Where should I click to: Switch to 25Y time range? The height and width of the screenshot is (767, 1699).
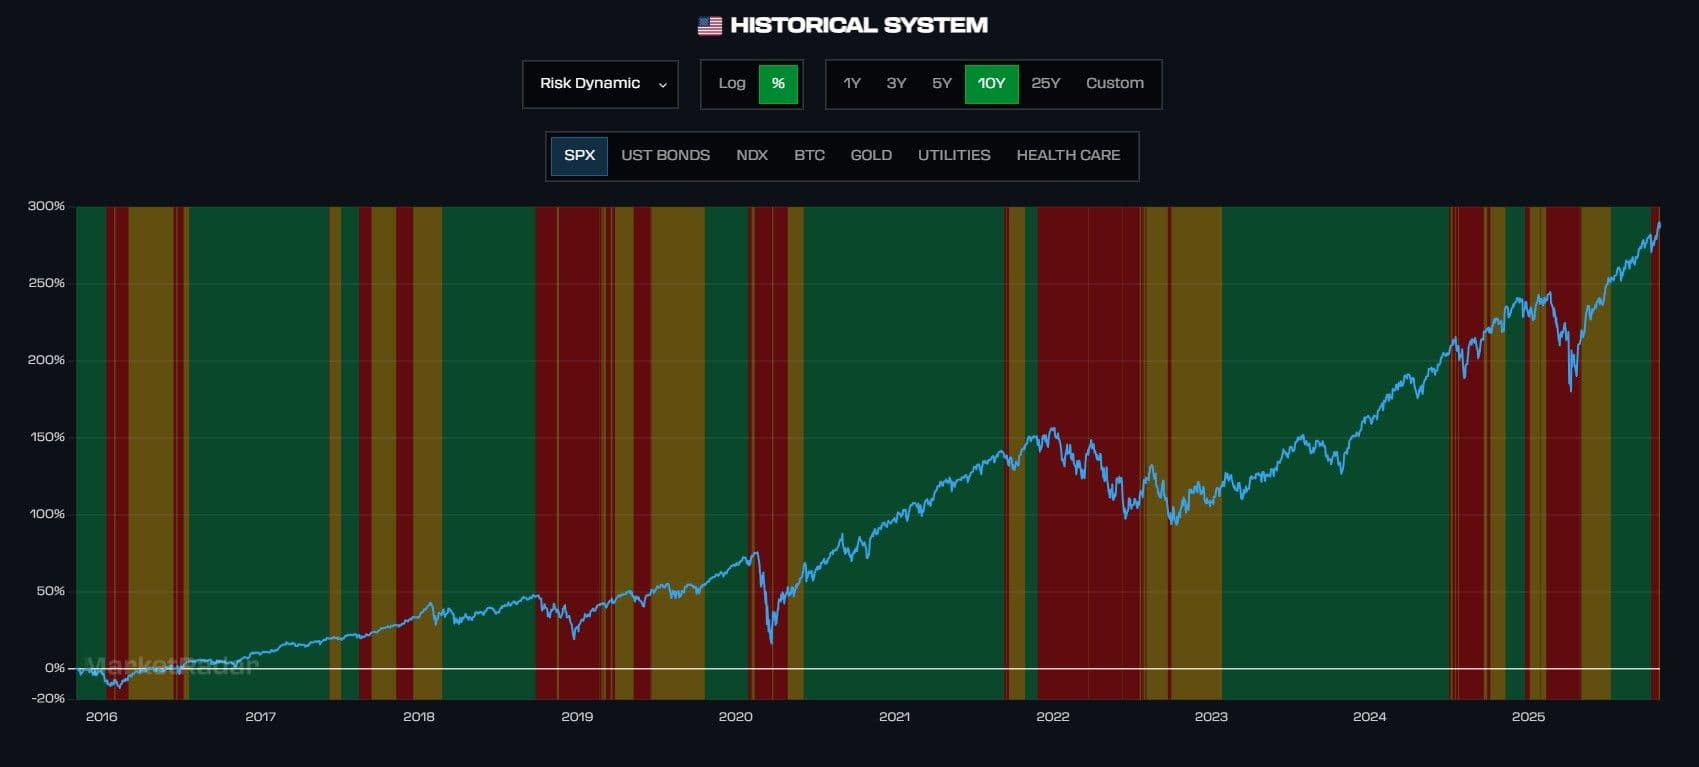tap(1045, 84)
